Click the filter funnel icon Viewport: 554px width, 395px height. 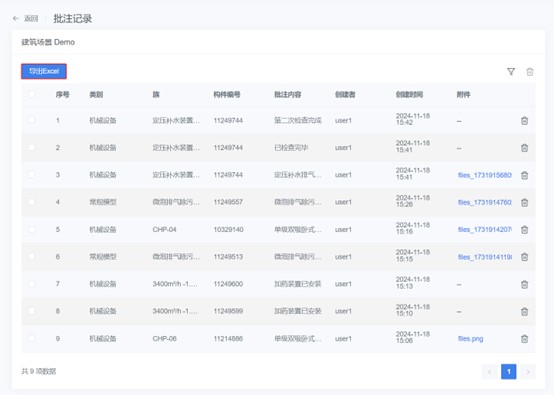click(511, 72)
